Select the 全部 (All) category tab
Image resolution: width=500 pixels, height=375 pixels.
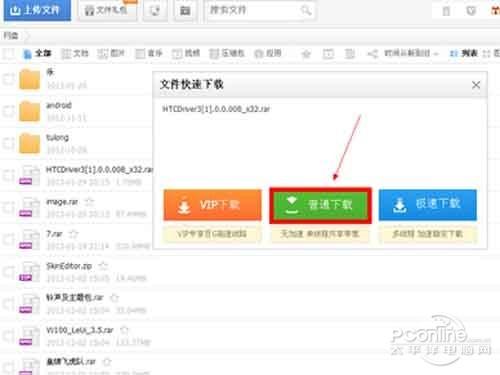coord(38,53)
